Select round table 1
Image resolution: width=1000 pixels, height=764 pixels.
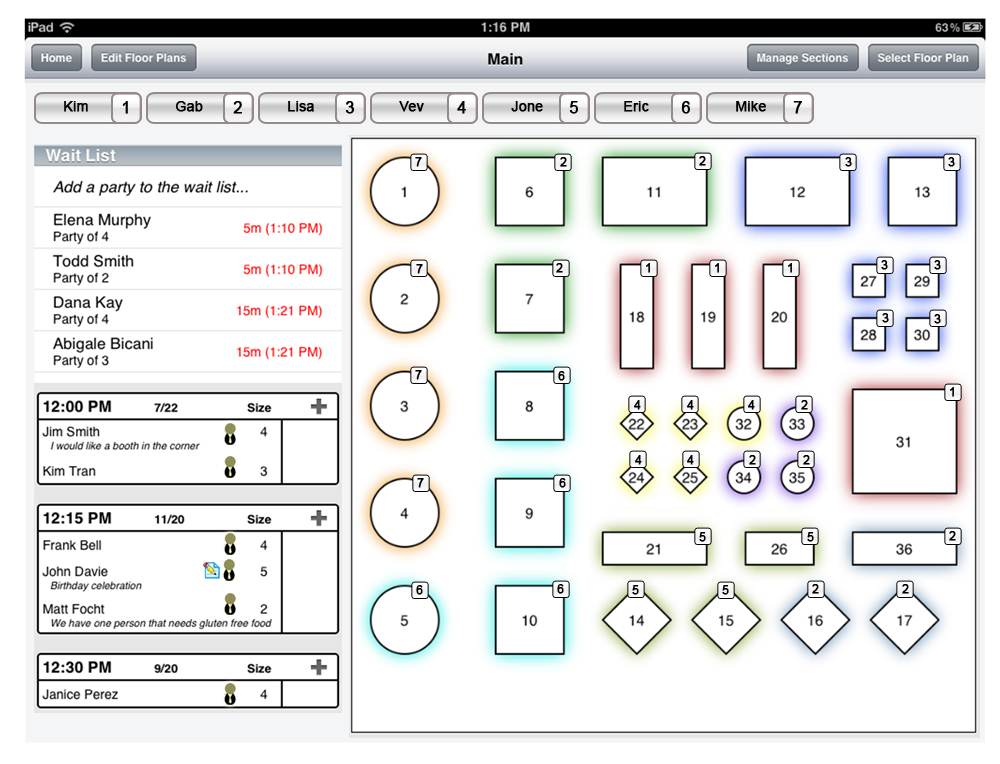pyautogui.click(x=404, y=192)
